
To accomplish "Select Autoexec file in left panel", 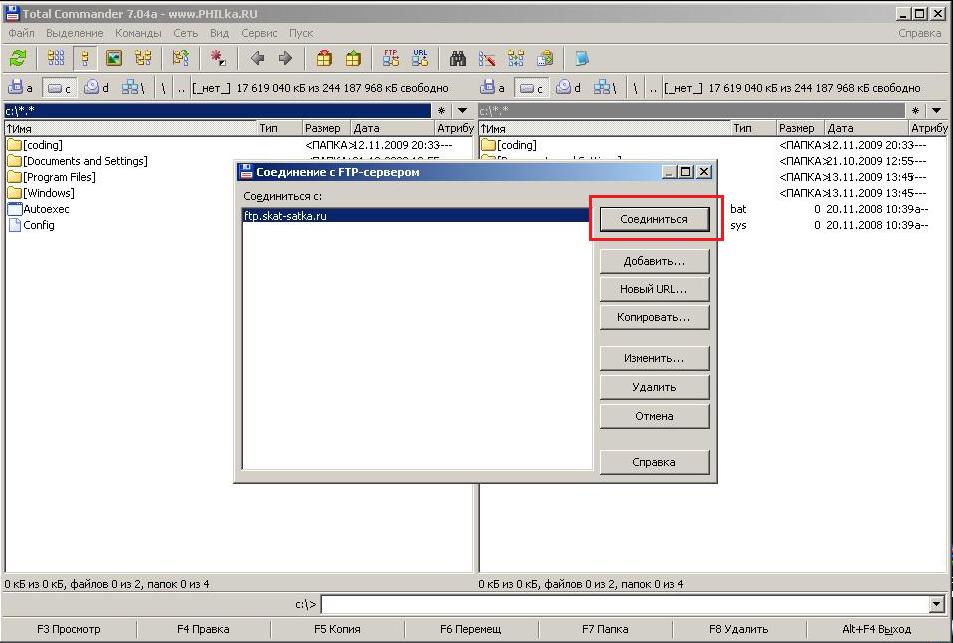I will [x=39, y=209].
